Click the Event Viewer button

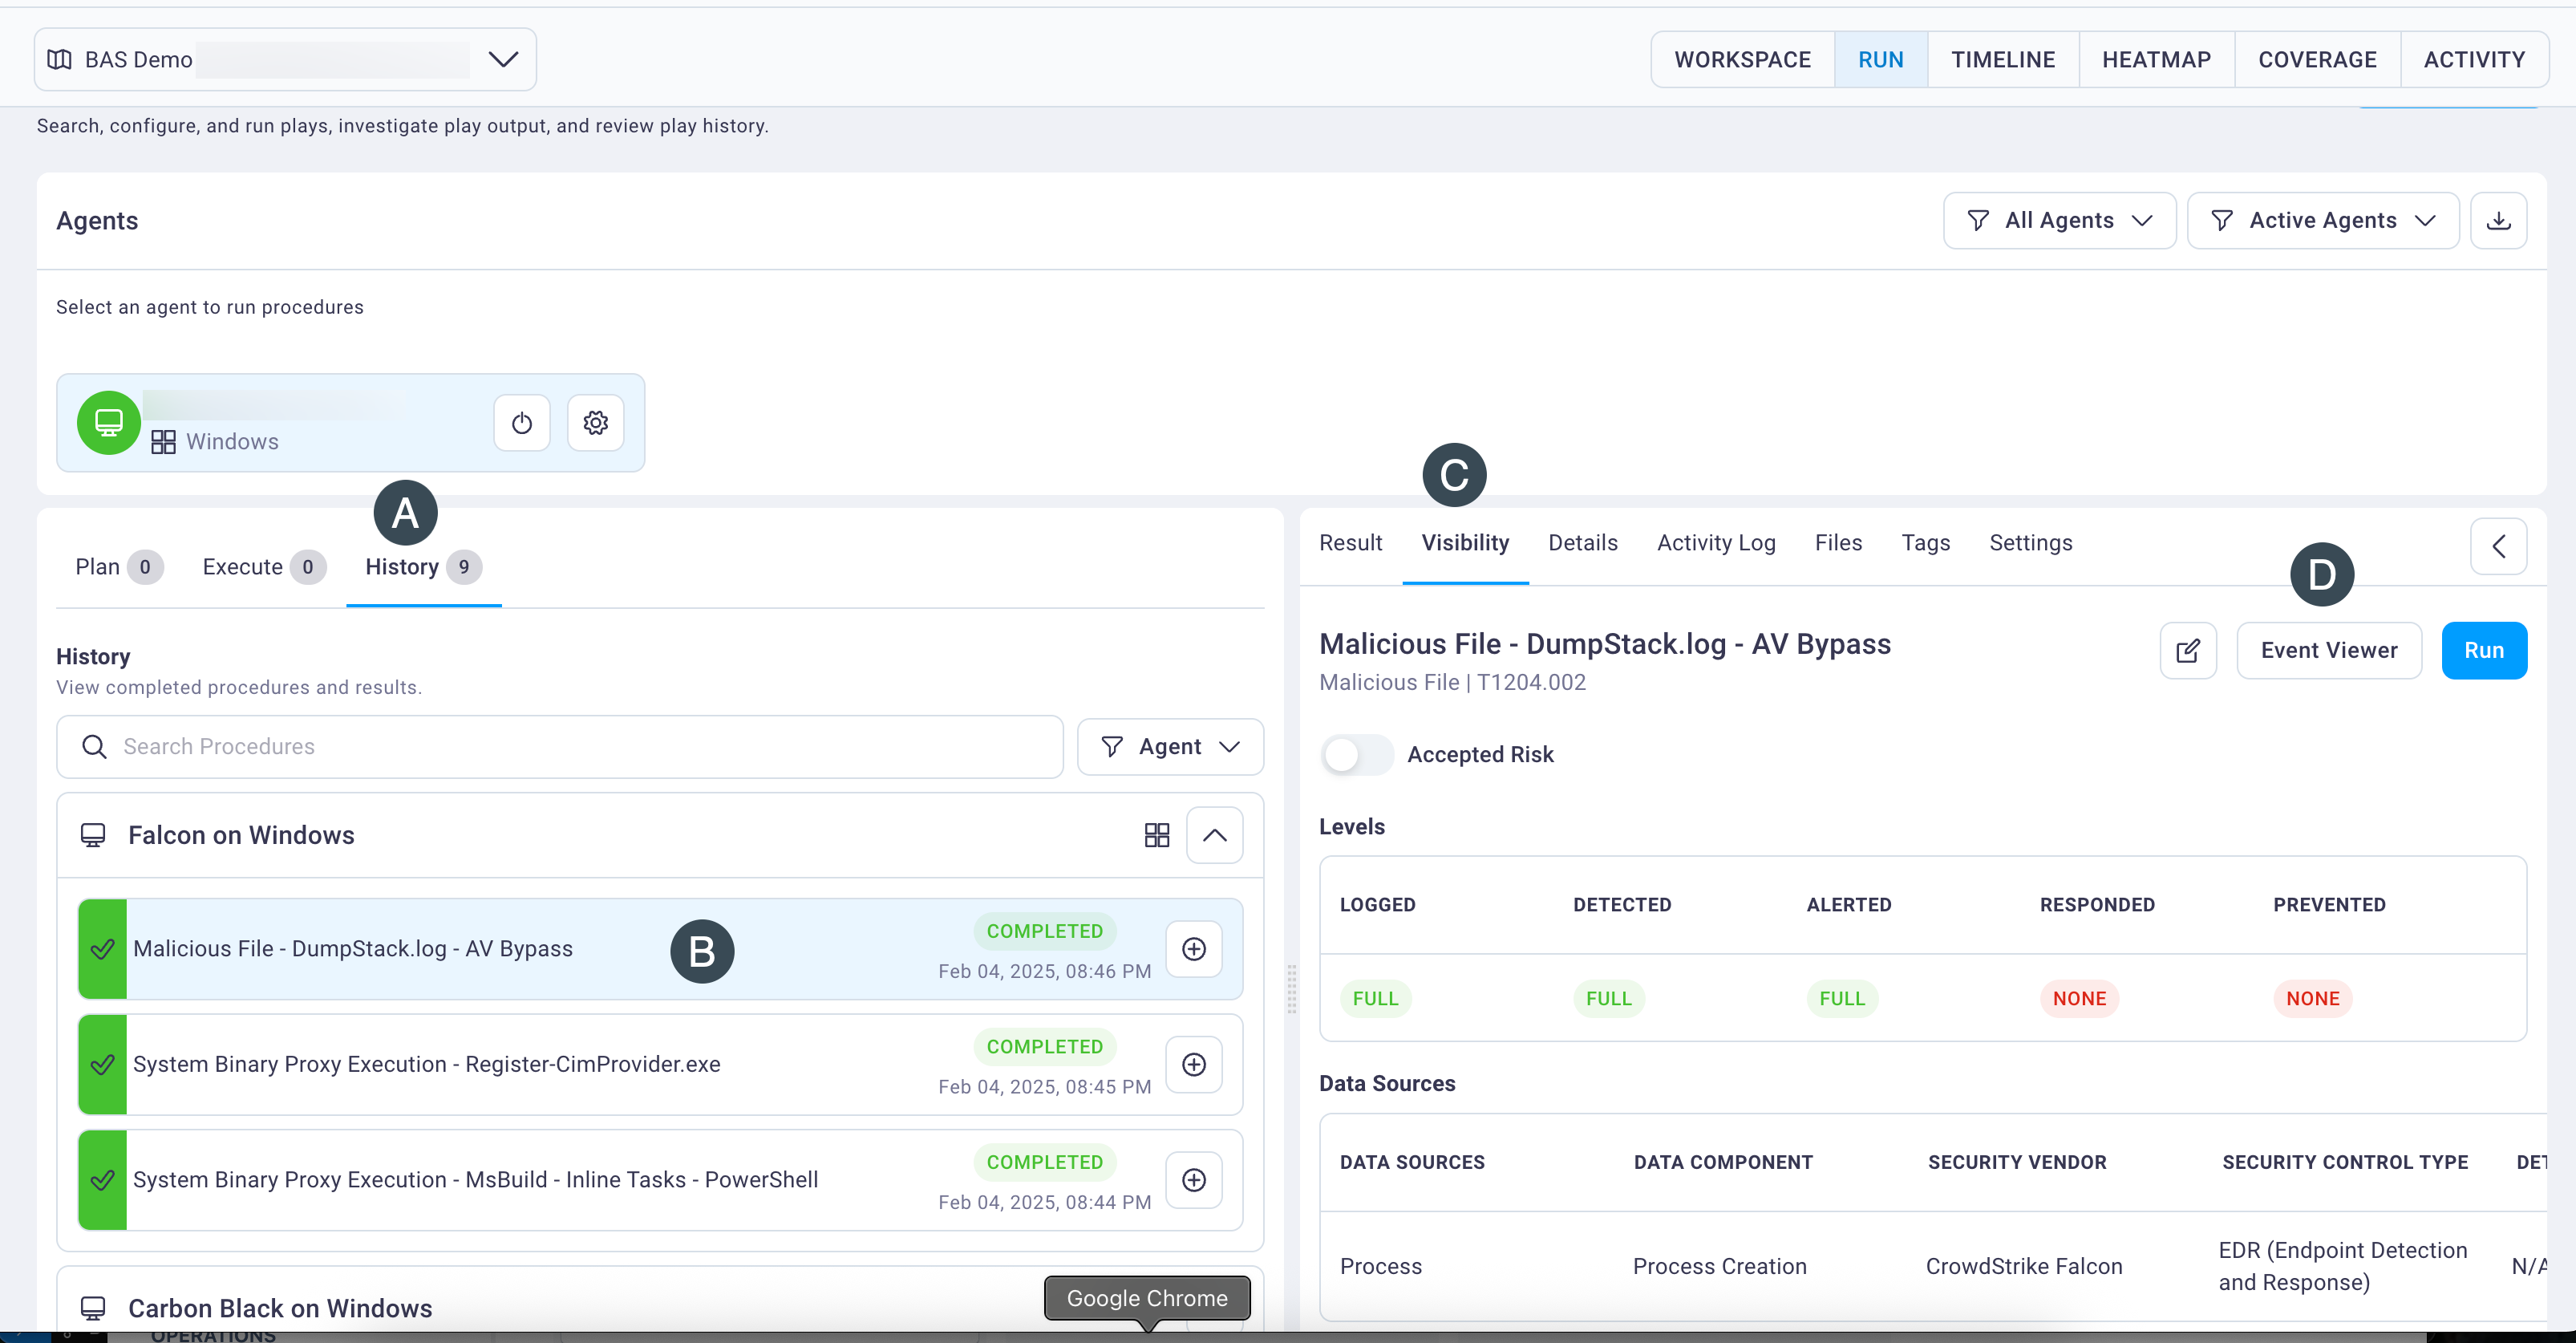coord(2328,651)
